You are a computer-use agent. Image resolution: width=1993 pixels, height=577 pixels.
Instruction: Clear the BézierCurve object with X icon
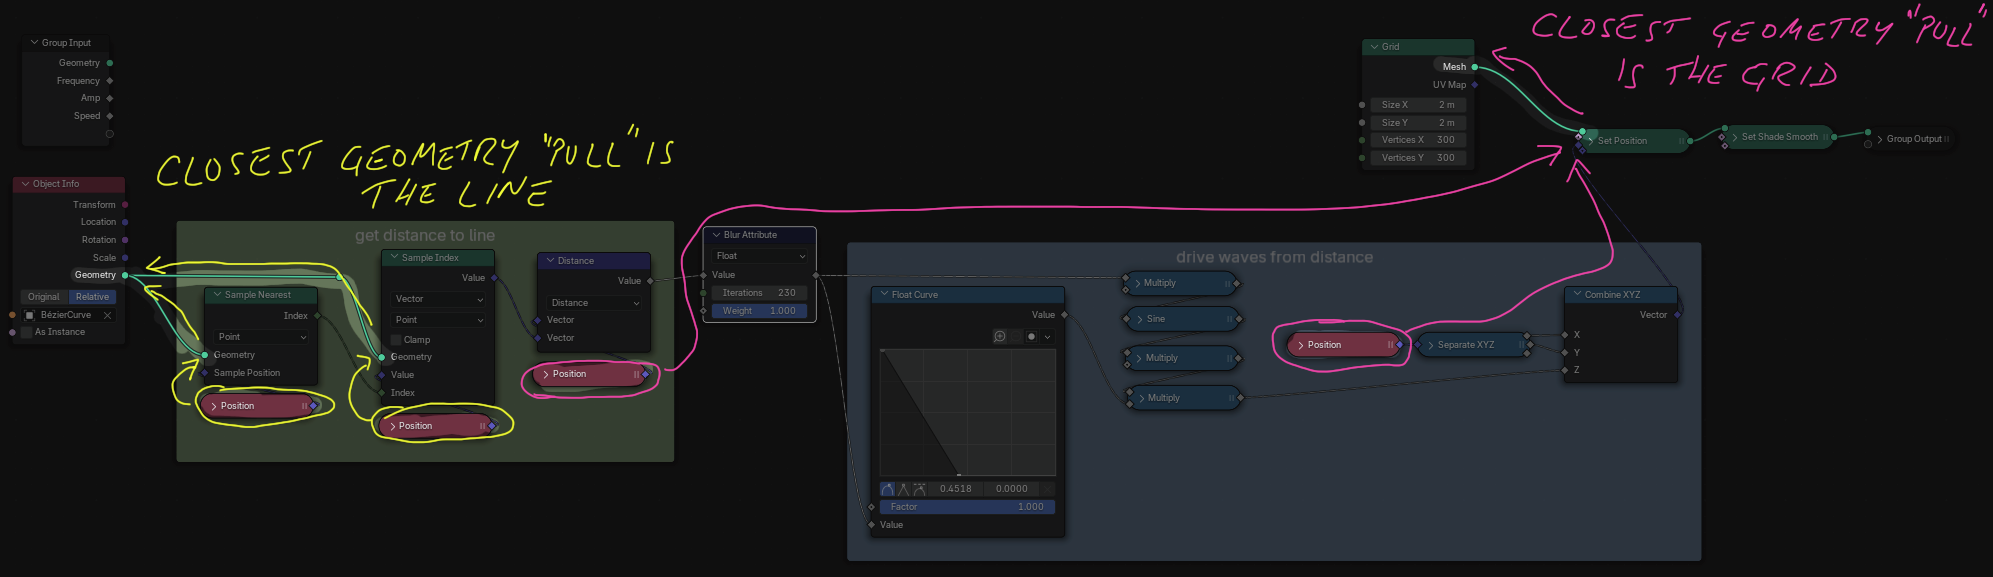[108, 315]
